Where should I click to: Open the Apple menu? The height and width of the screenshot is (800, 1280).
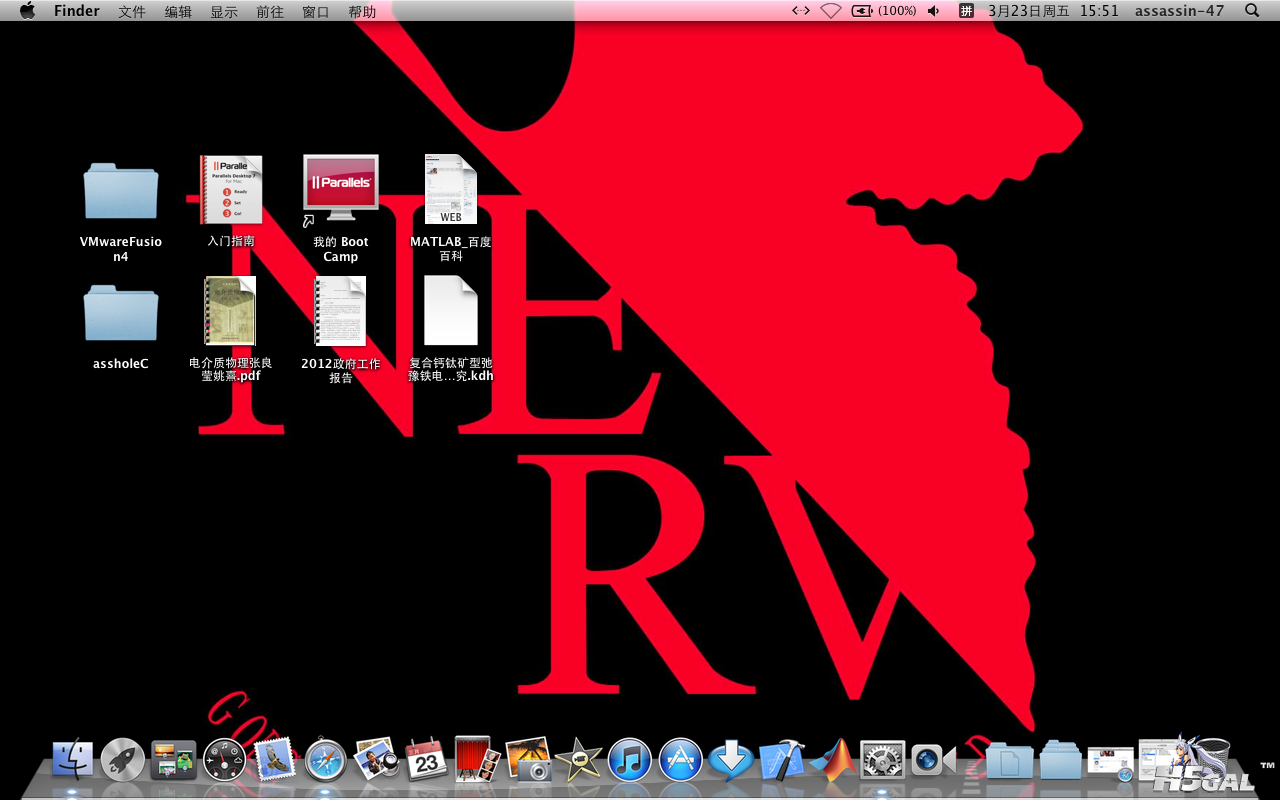point(27,11)
